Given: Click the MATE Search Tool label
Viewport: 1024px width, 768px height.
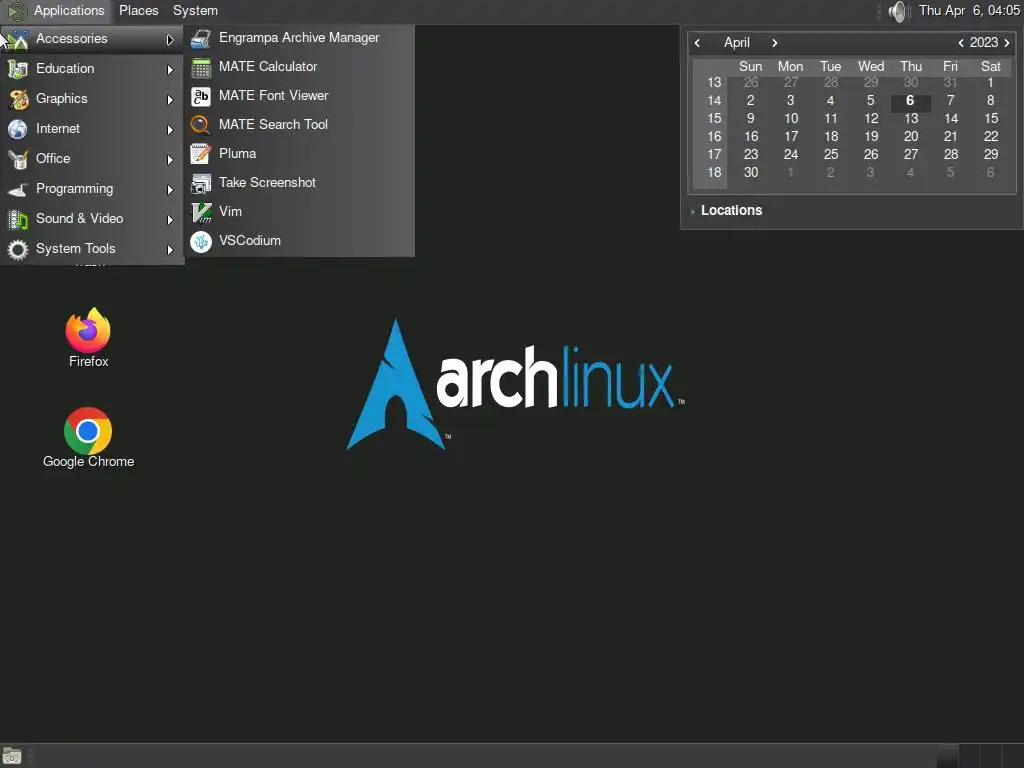Looking at the screenshot, I should click(x=274, y=125).
